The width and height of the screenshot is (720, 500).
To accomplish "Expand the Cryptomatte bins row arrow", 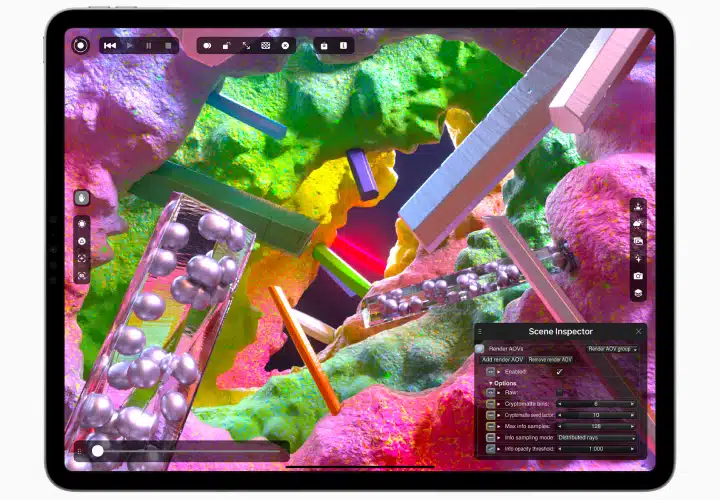I will click(x=499, y=404).
